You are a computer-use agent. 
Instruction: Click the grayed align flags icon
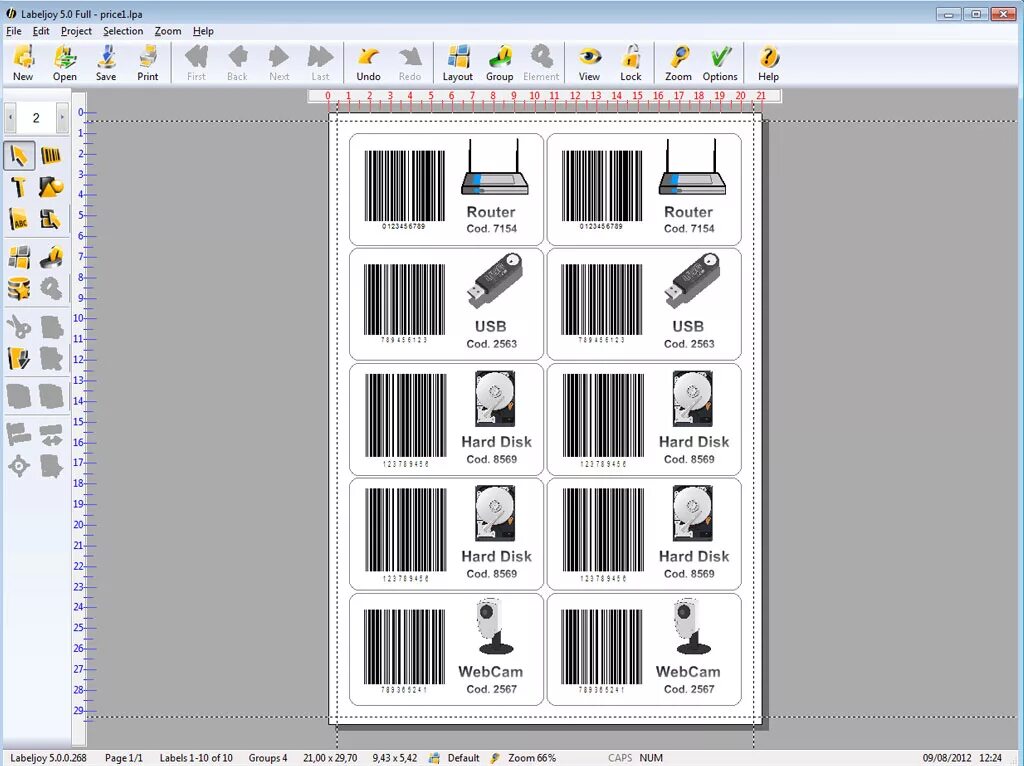pyautogui.click(x=19, y=434)
